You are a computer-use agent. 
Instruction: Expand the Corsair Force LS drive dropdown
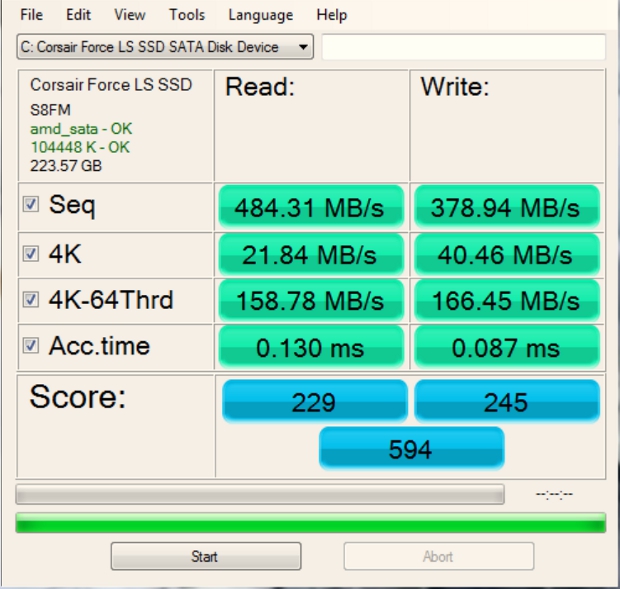[x=165, y=47]
